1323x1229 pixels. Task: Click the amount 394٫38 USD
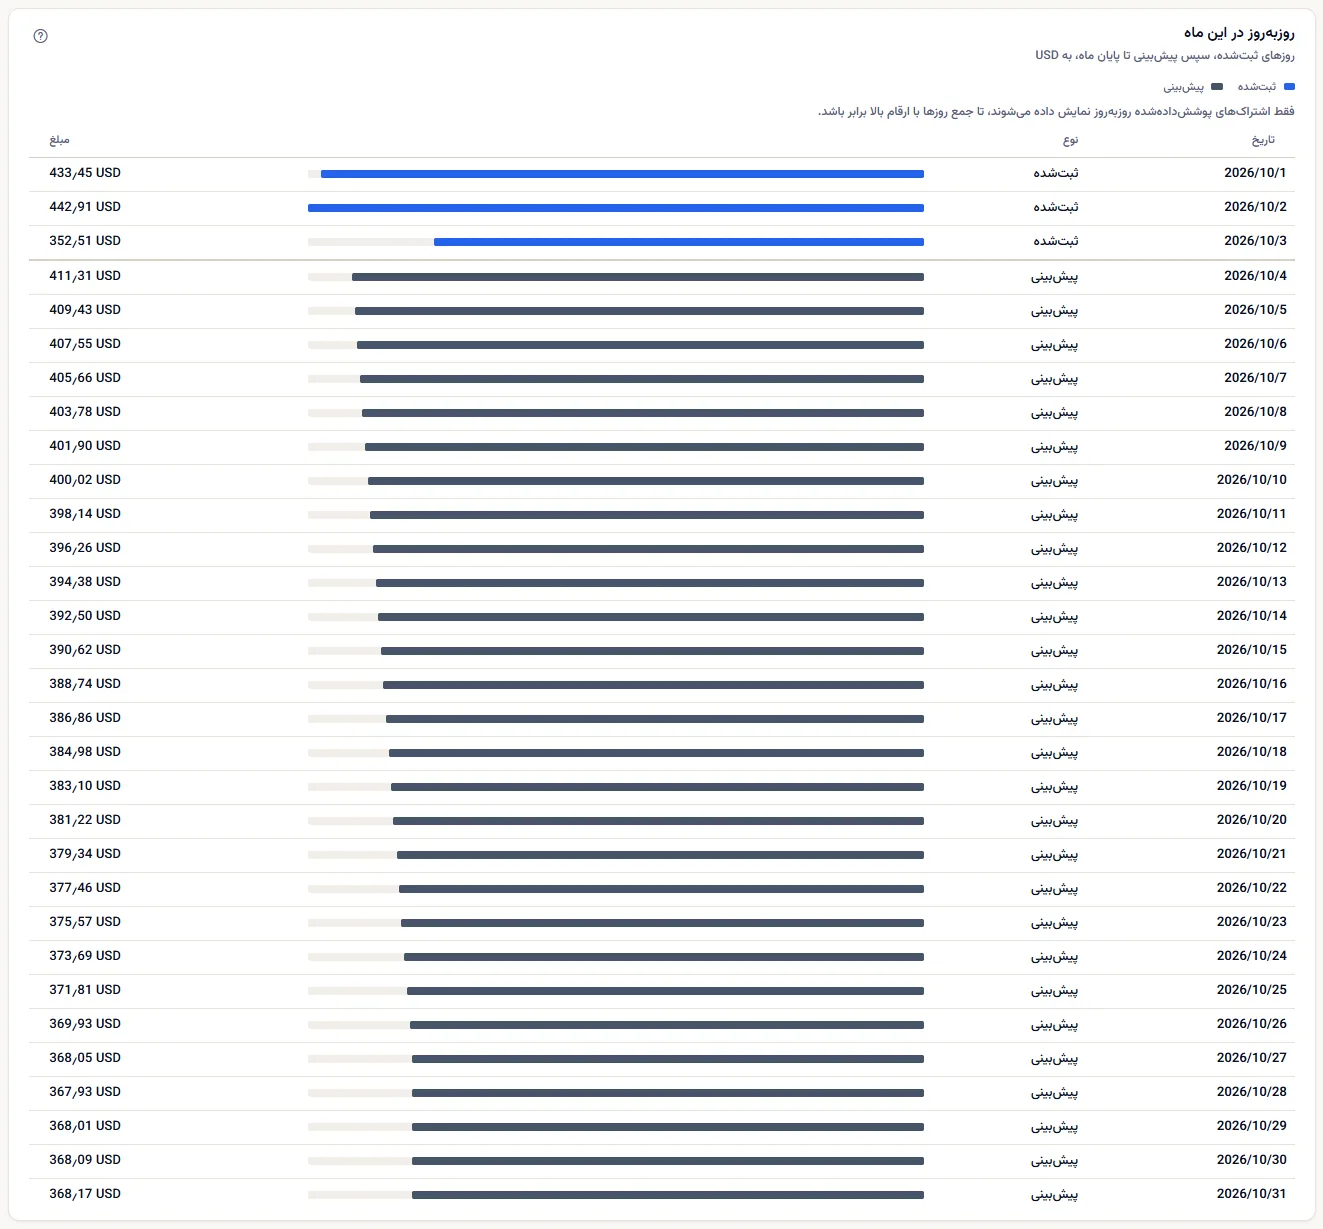85,582
